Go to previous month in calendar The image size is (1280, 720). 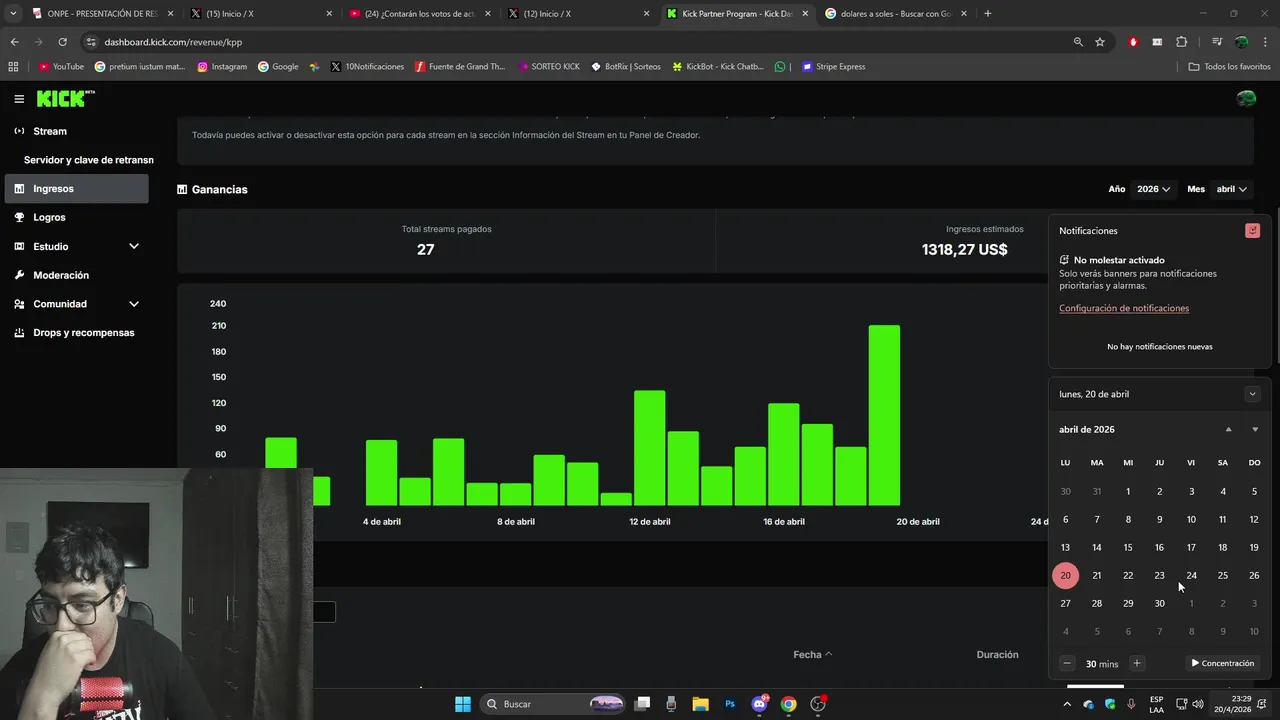(x=1228, y=429)
